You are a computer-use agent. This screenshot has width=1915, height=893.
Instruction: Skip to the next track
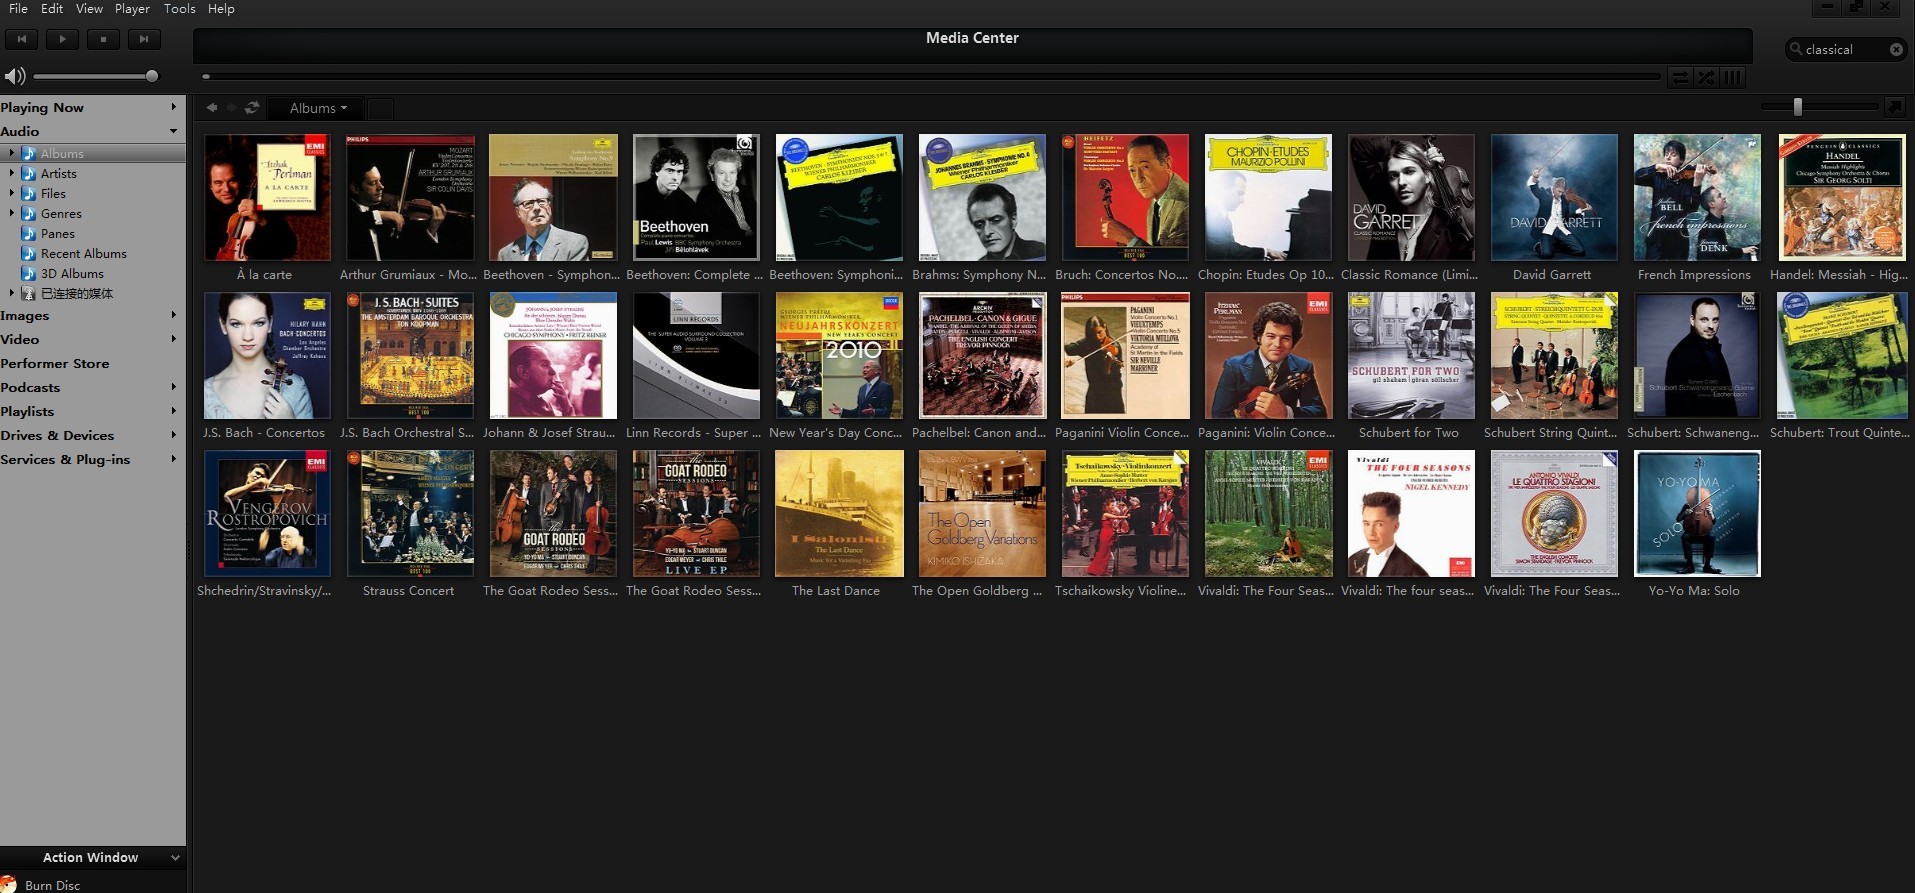(x=144, y=39)
